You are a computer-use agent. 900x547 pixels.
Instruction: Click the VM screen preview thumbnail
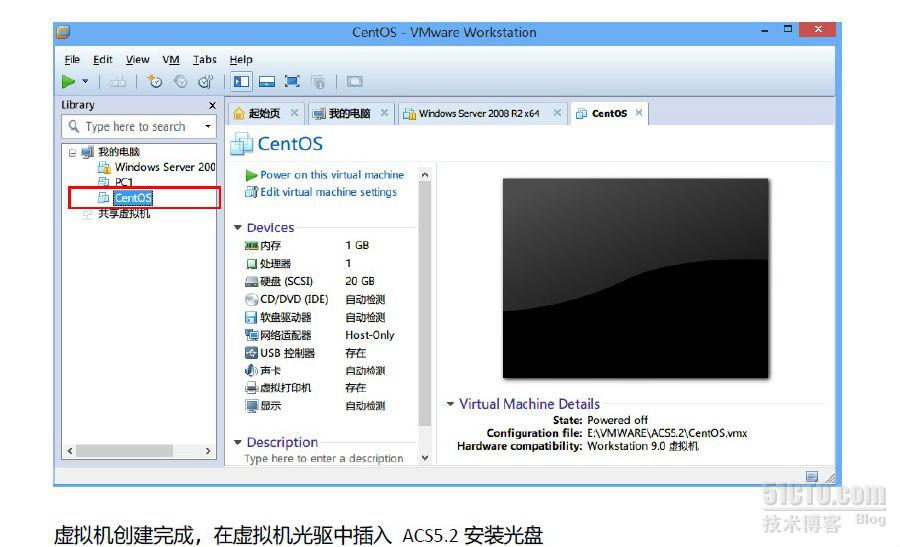635,278
